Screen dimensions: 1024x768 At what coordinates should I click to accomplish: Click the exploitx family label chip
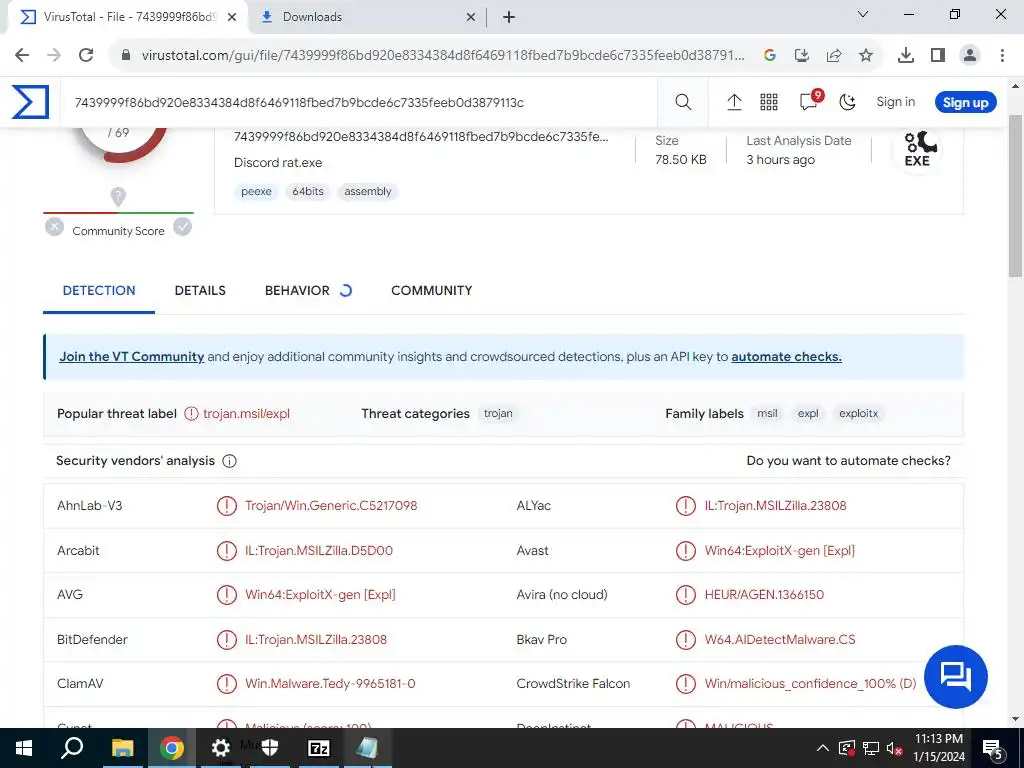[x=858, y=413]
